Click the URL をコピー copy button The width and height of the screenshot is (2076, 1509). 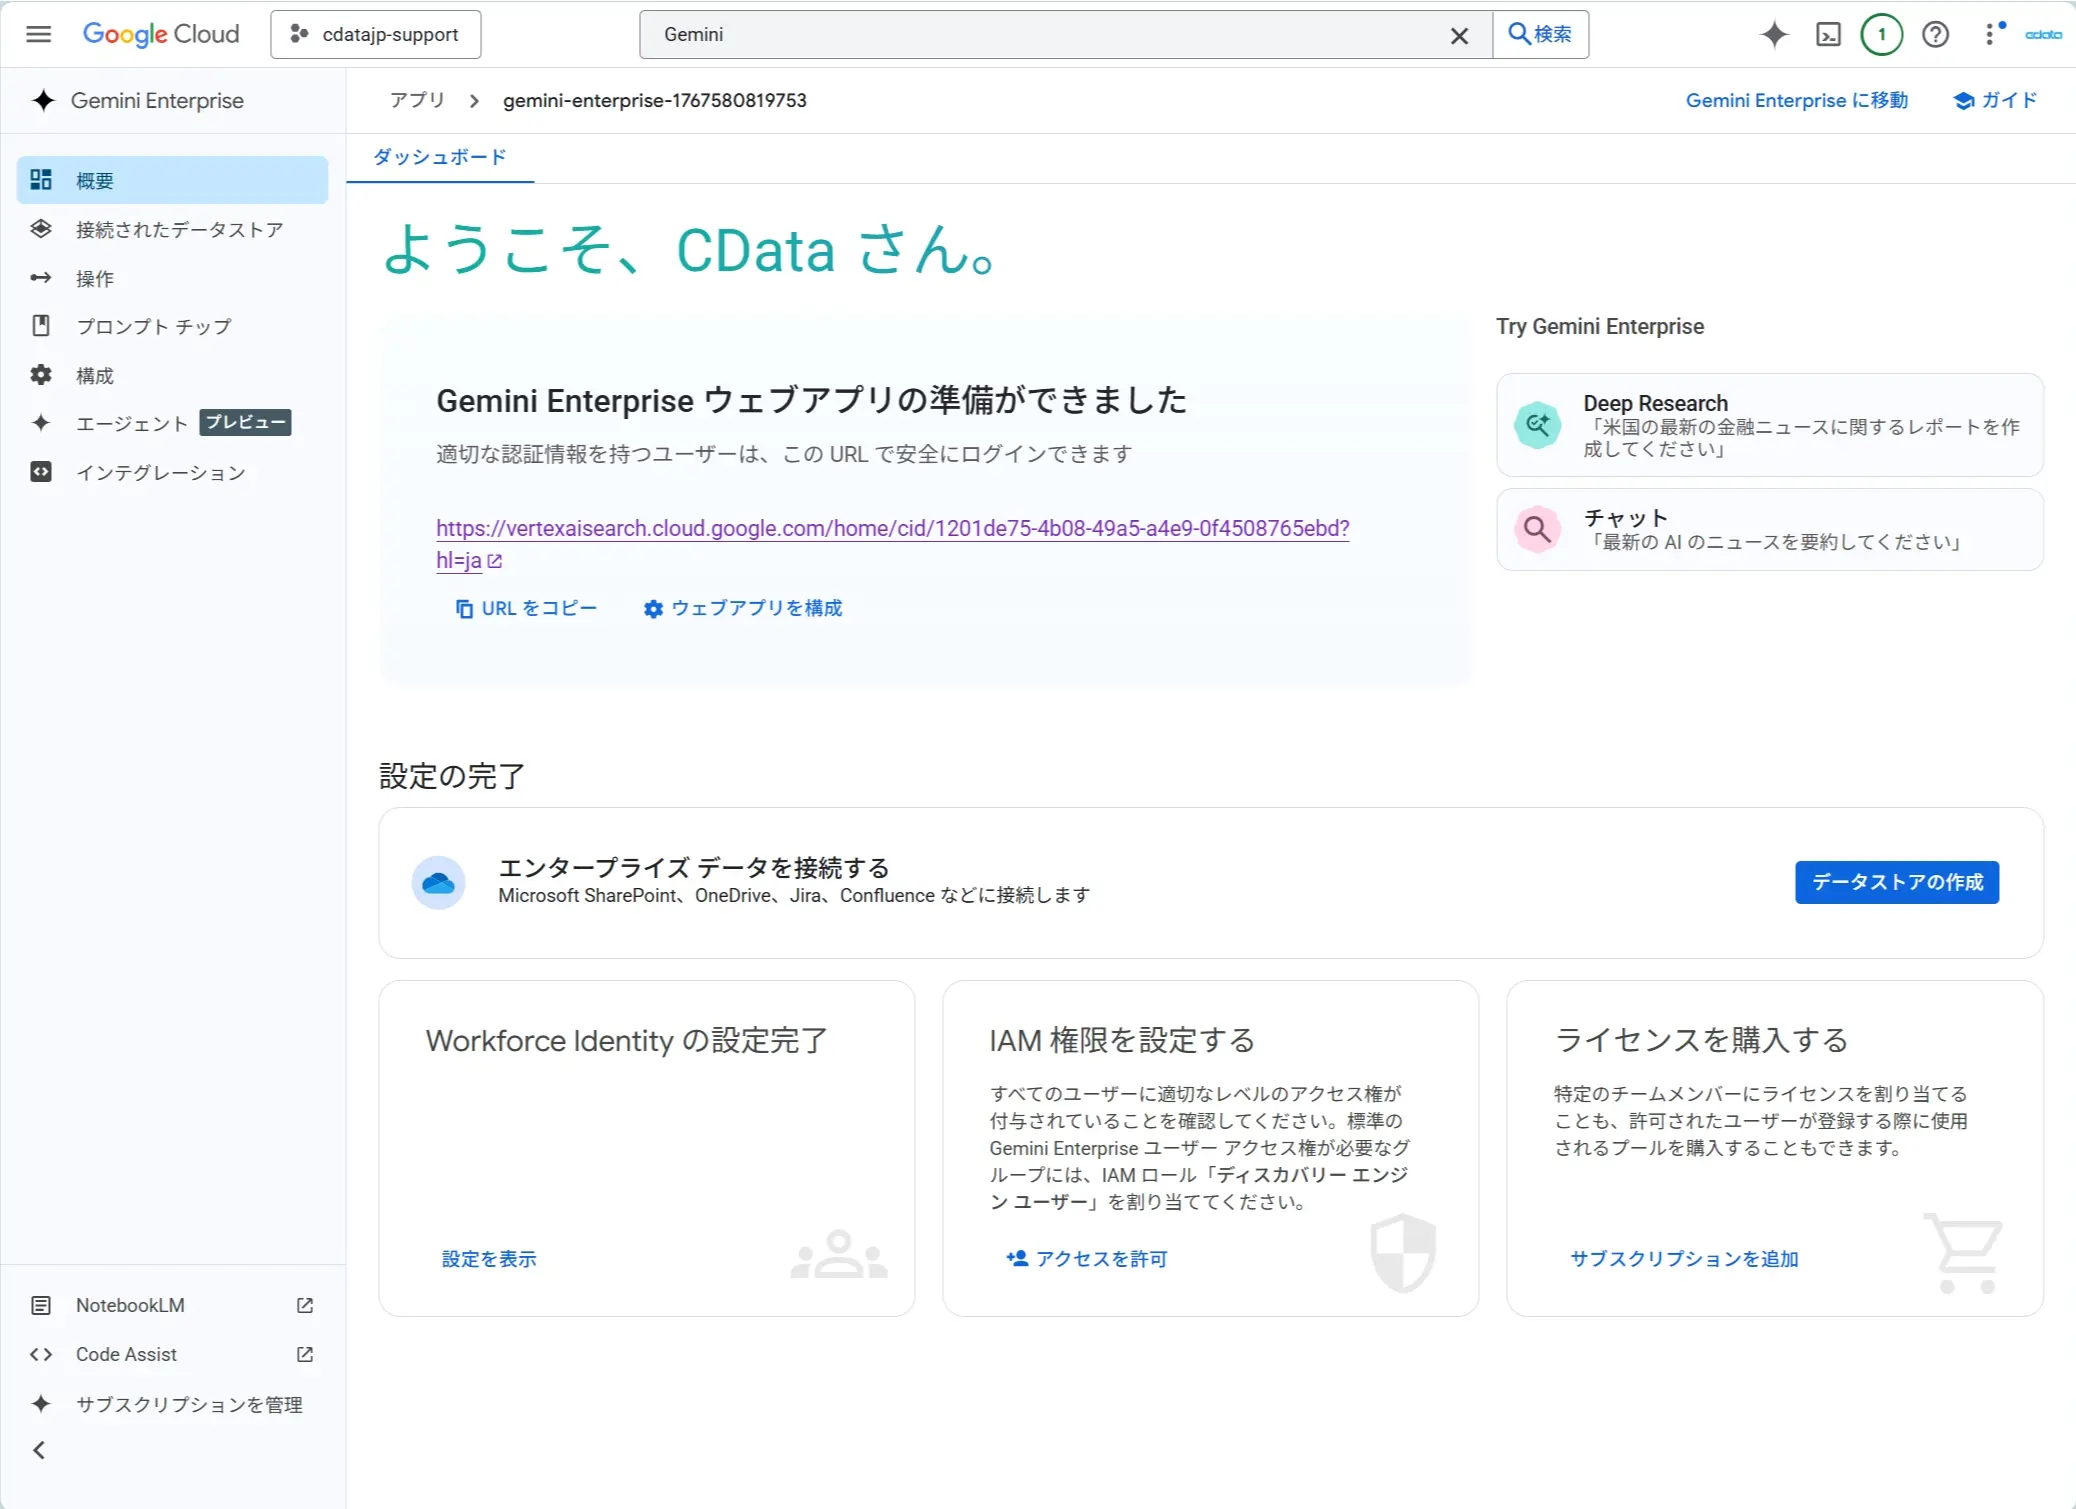point(526,608)
